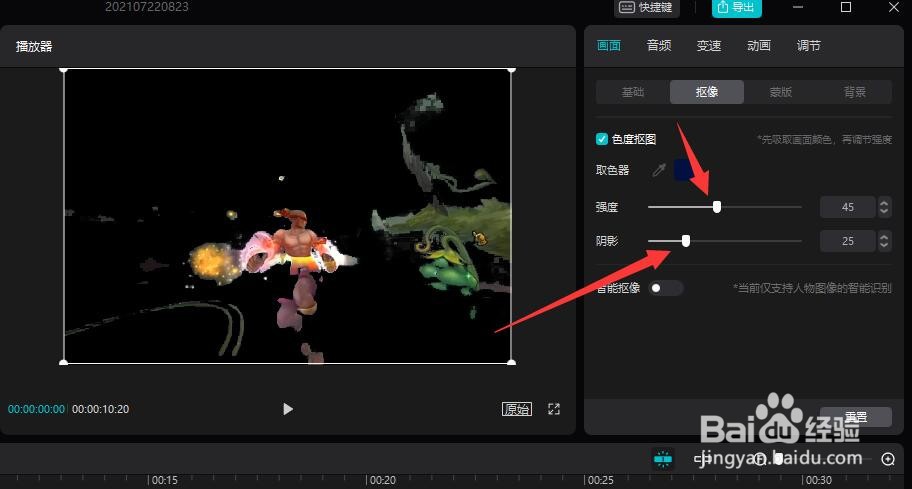Click the project title 202107220823
The image size is (912, 489).
point(147,7)
